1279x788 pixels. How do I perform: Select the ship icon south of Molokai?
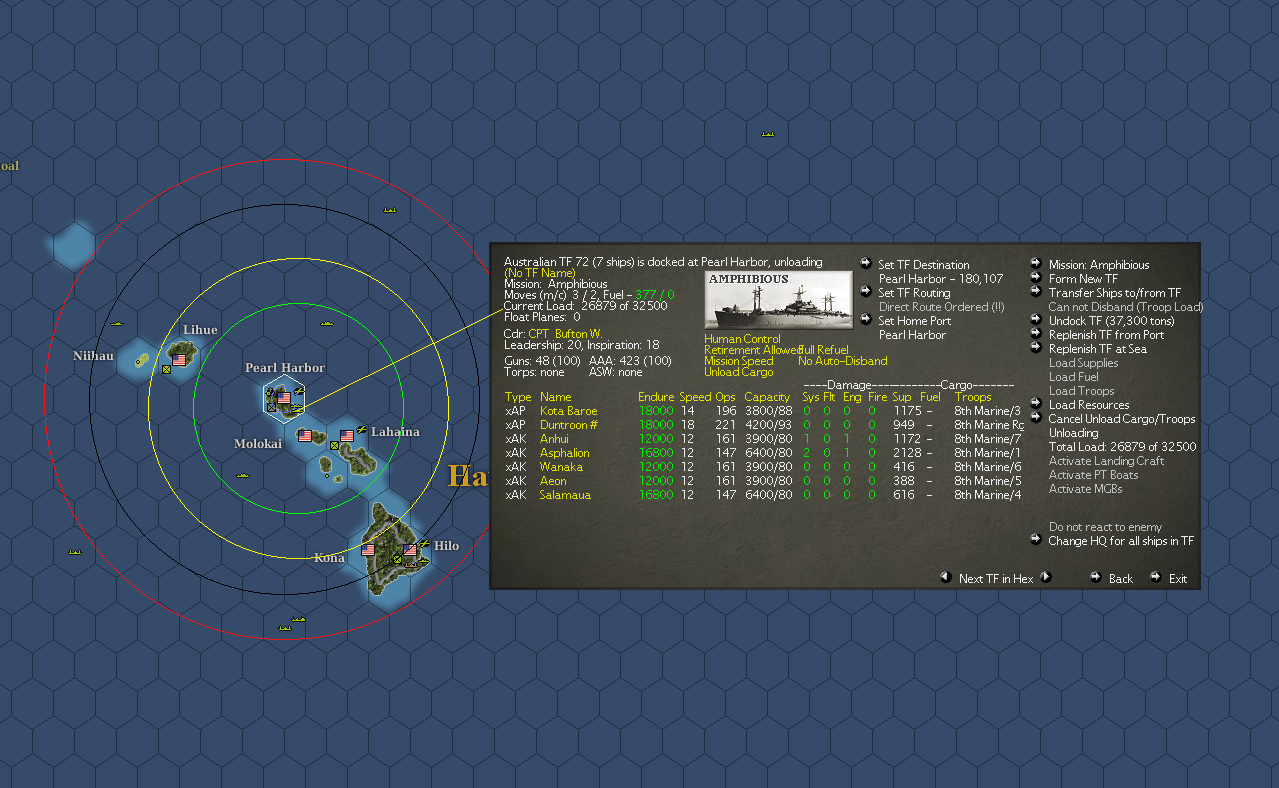[x=243, y=476]
